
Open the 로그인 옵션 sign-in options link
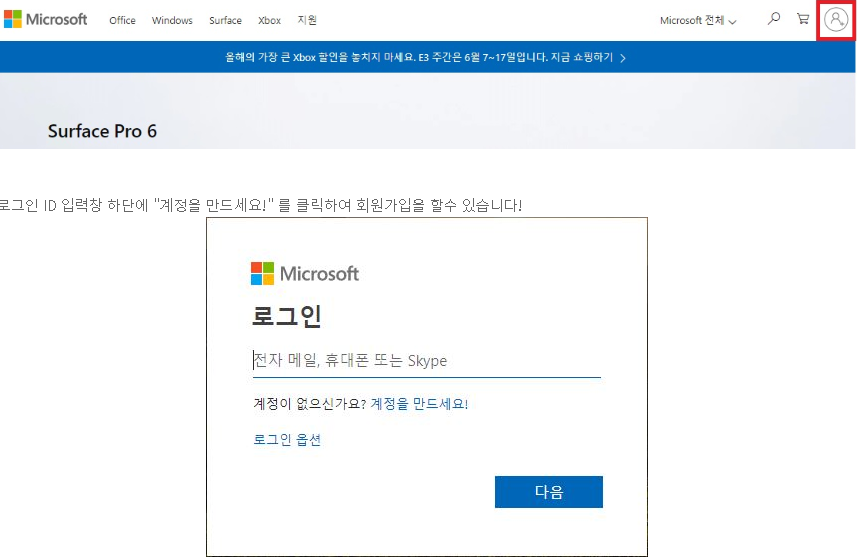(287, 440)
